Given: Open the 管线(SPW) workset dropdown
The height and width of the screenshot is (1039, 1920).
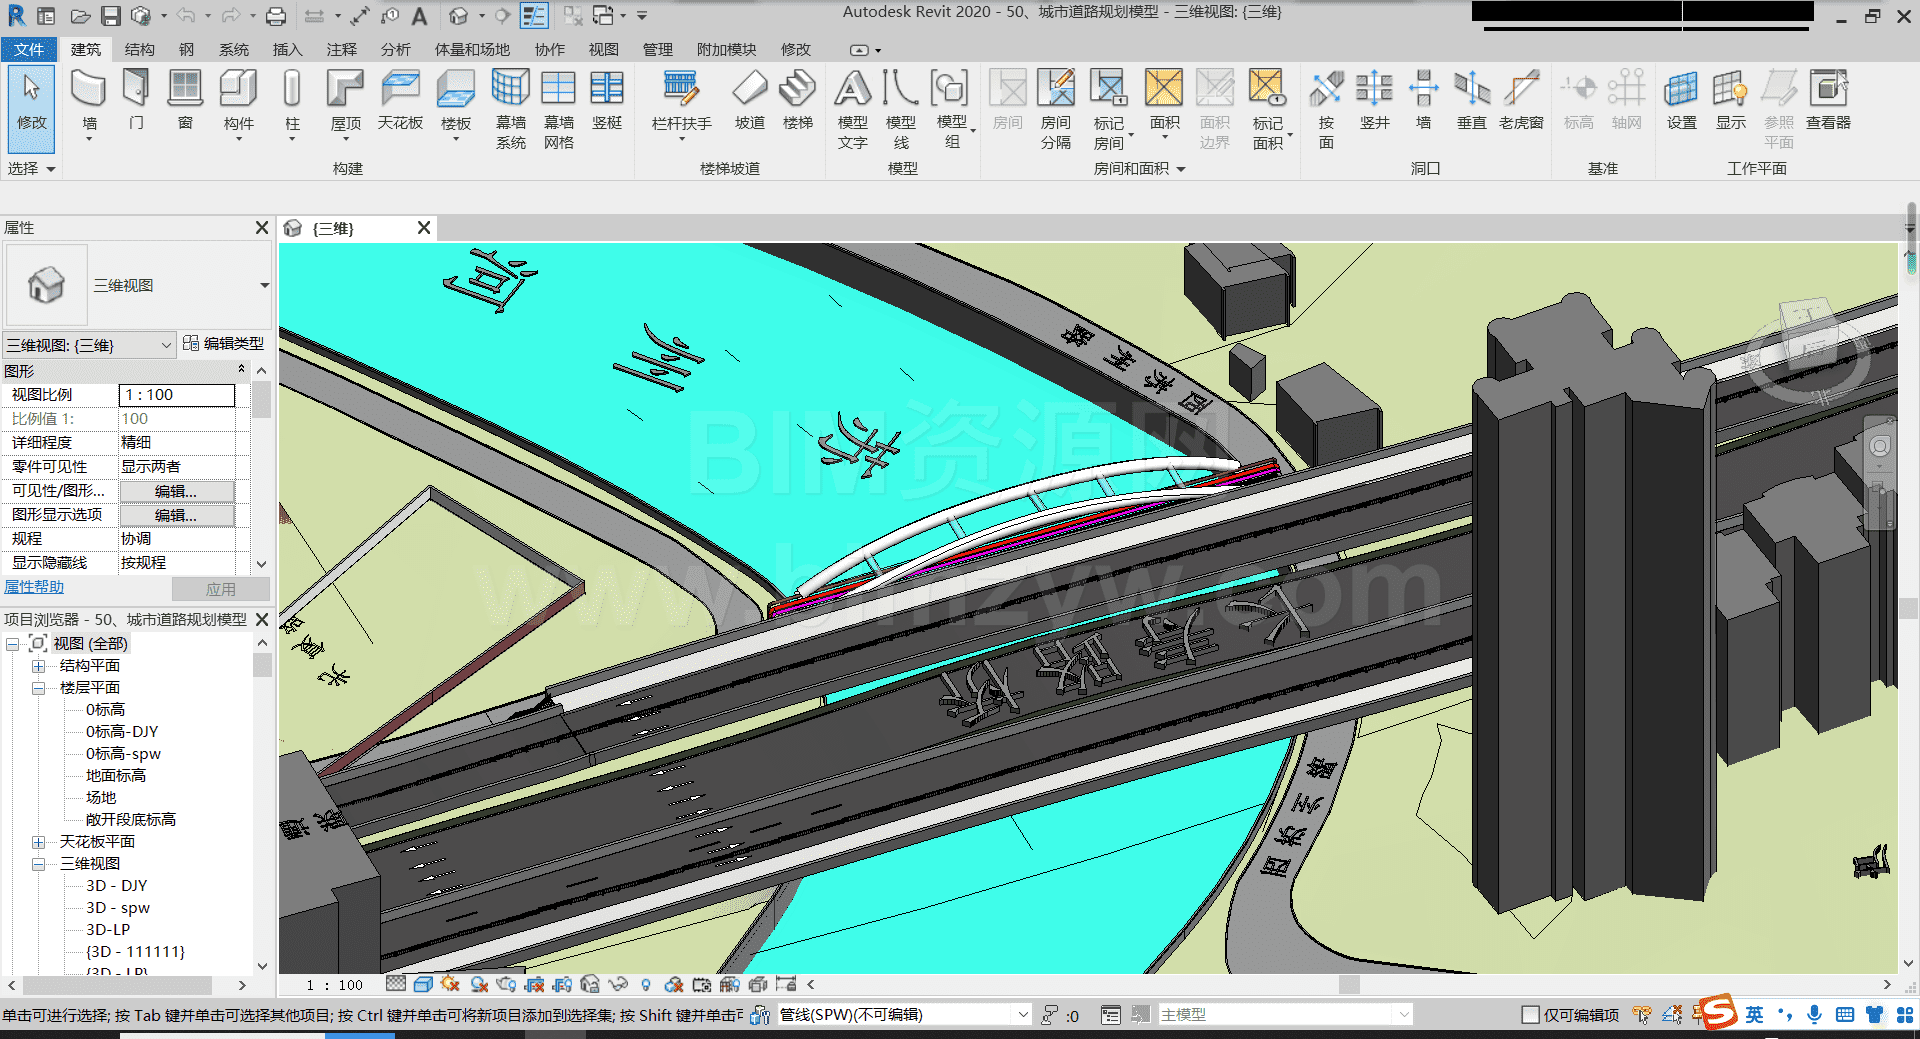Looking at the screenshot, I should pyautogui.click(x=1022, y=1015).
